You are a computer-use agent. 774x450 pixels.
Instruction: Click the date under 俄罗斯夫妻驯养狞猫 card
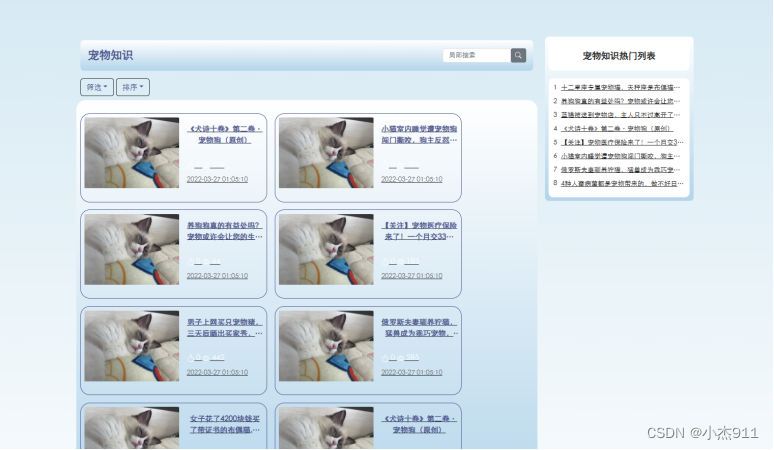coord(412,373)
